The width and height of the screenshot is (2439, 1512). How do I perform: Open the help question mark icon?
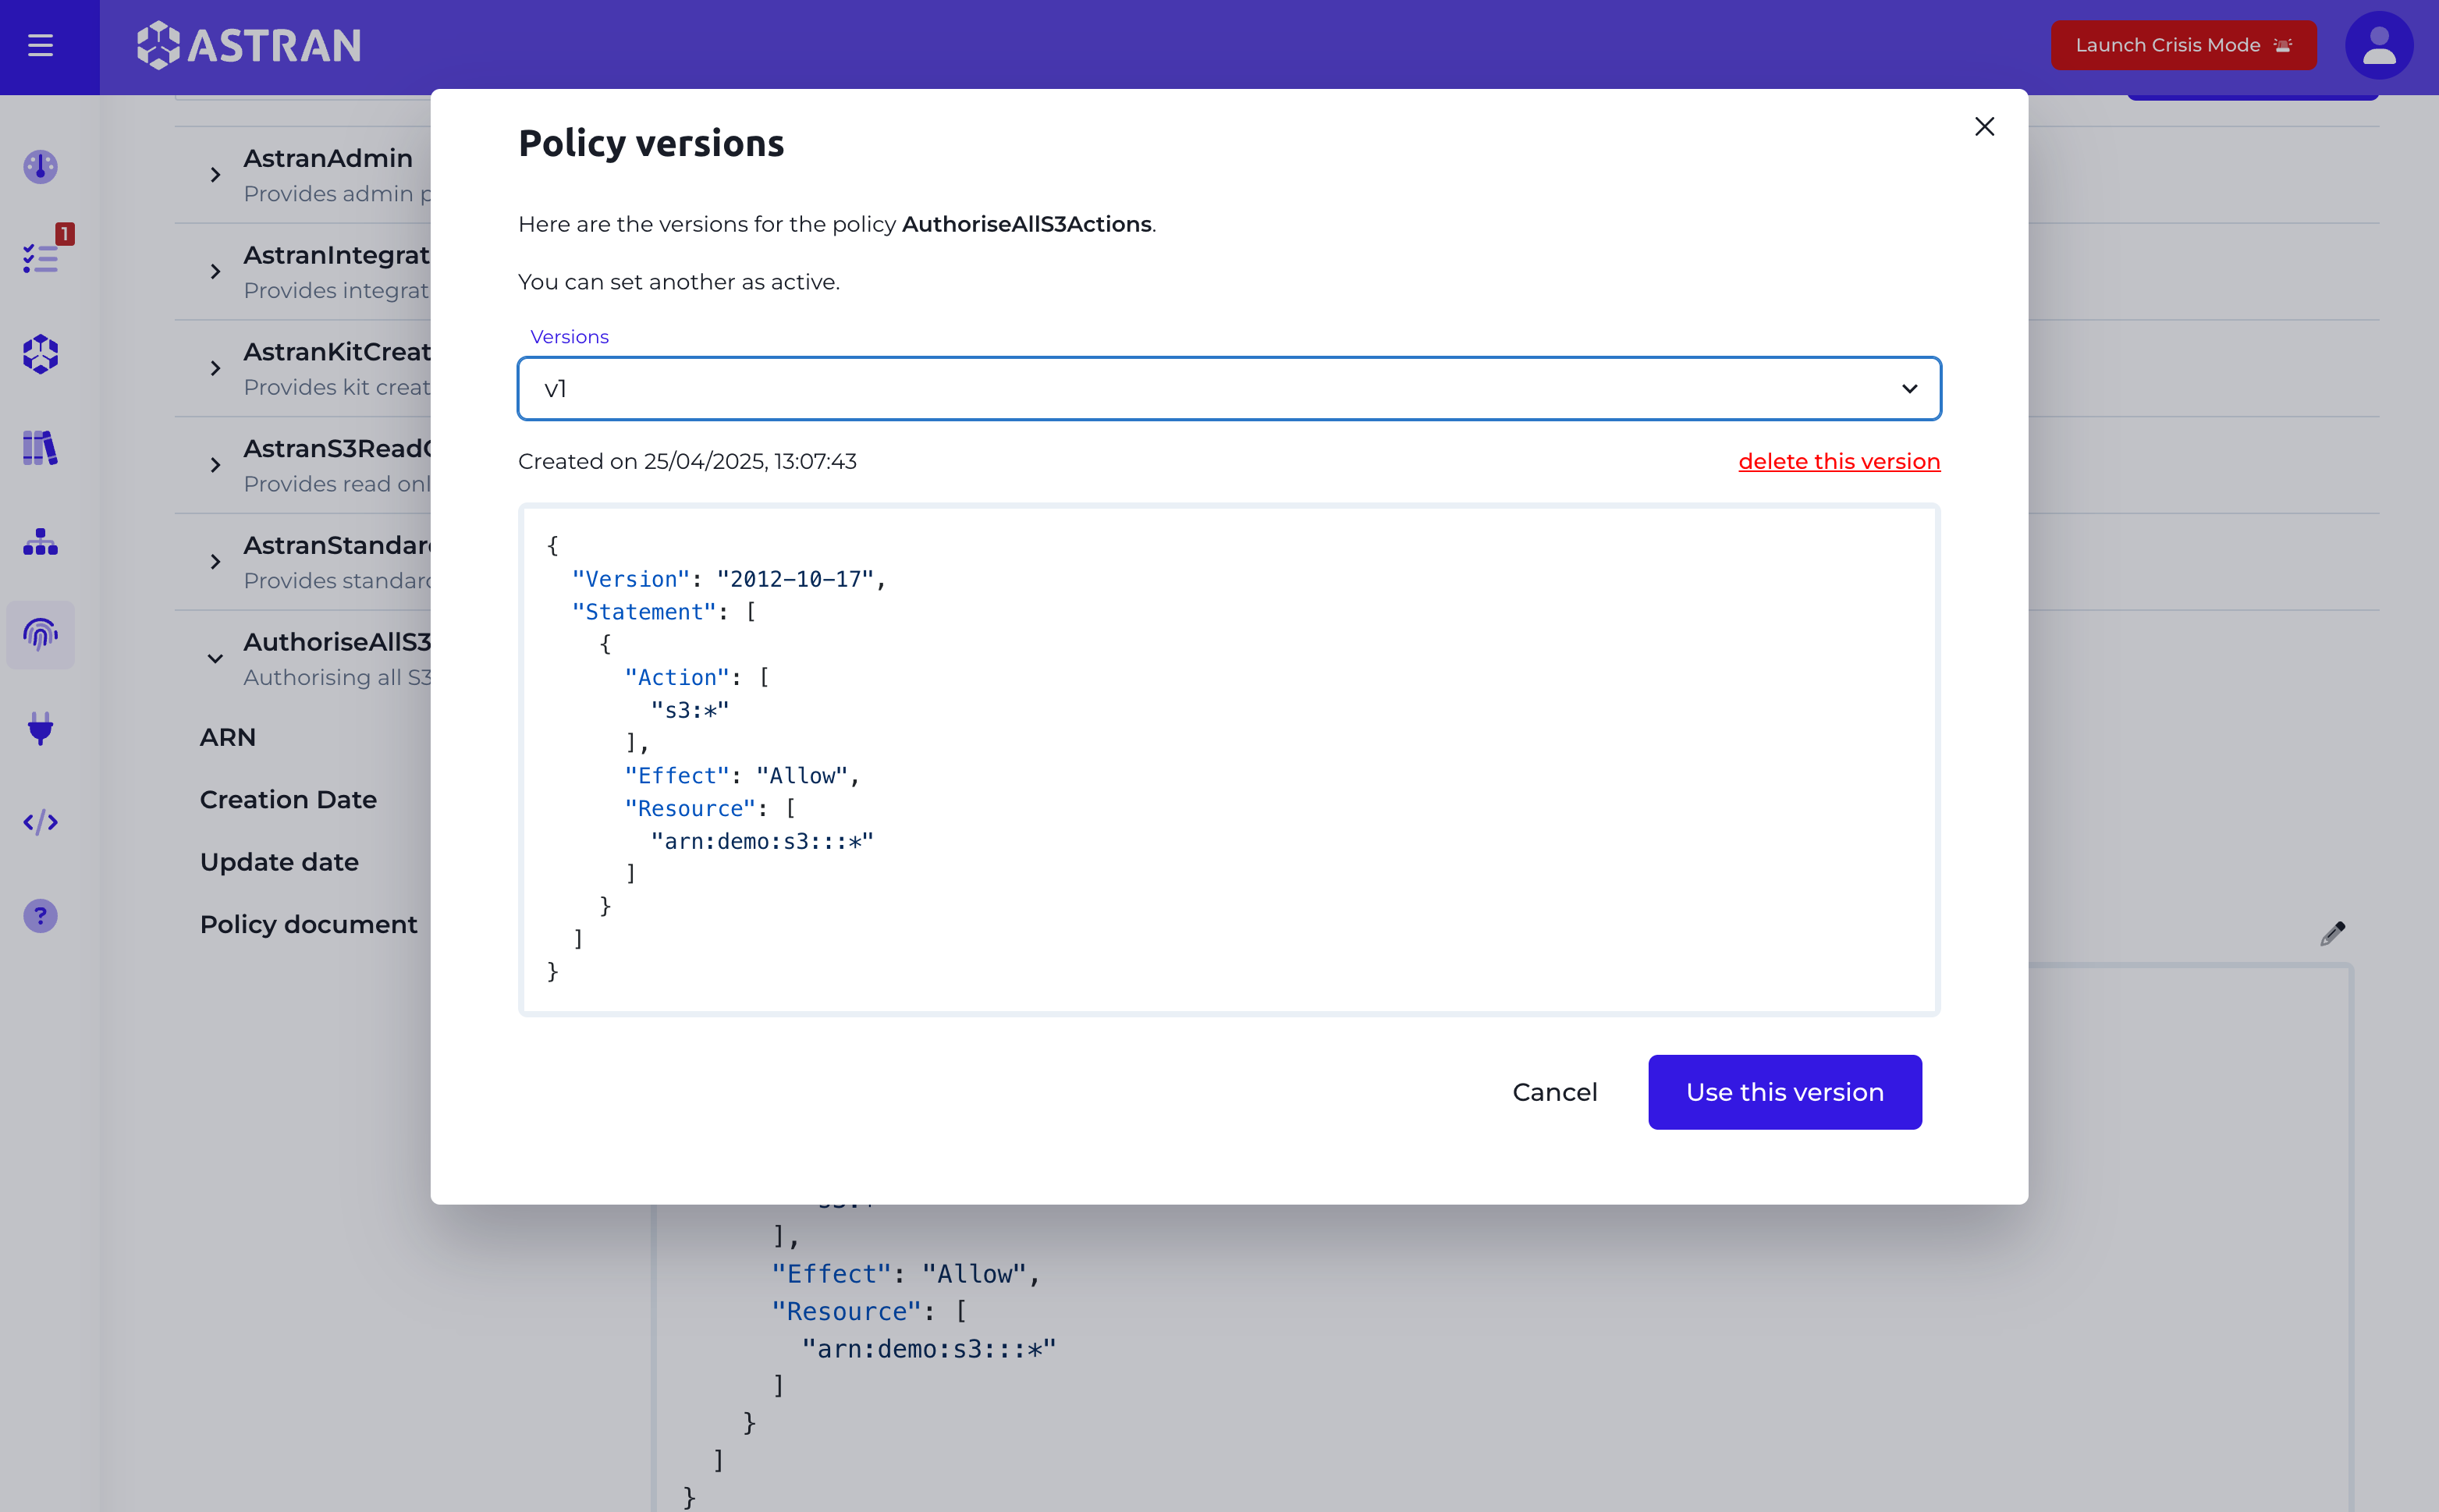[40, 916]
